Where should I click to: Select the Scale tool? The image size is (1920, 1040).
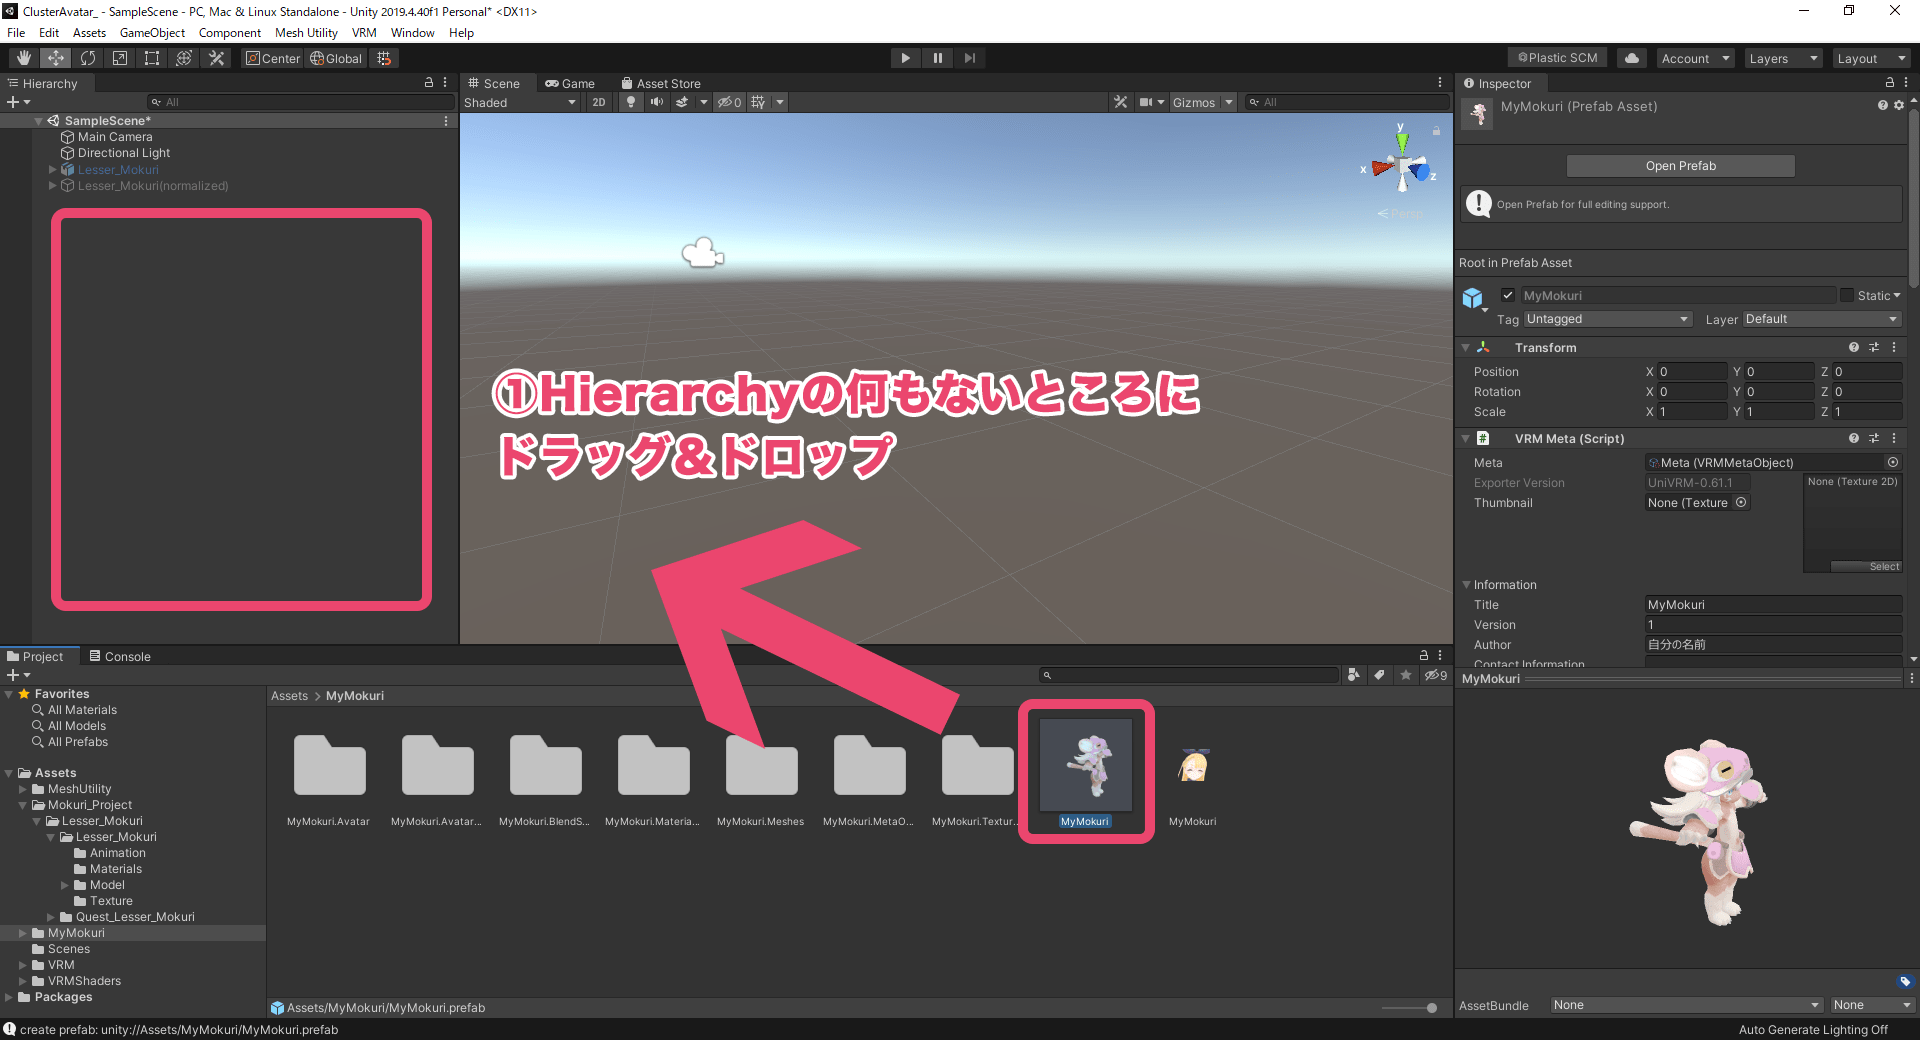pos(120,57)
